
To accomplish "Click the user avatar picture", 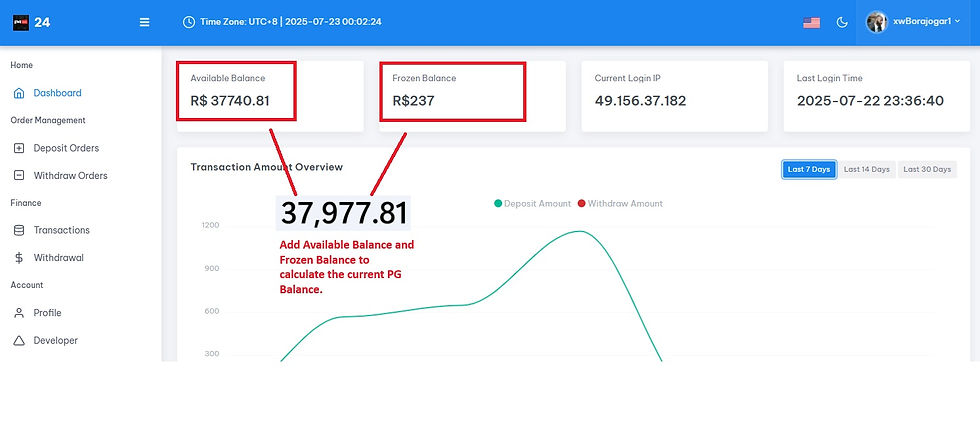I will 876,22.
